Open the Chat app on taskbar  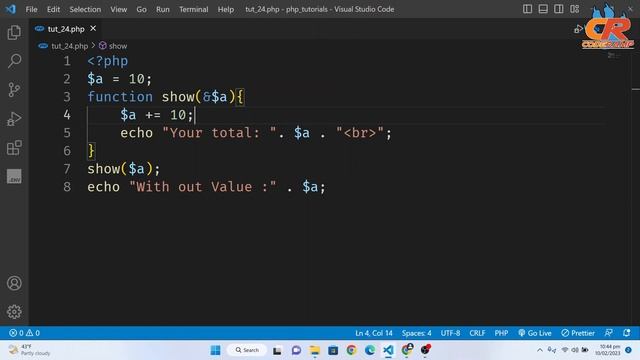(296, 350)
